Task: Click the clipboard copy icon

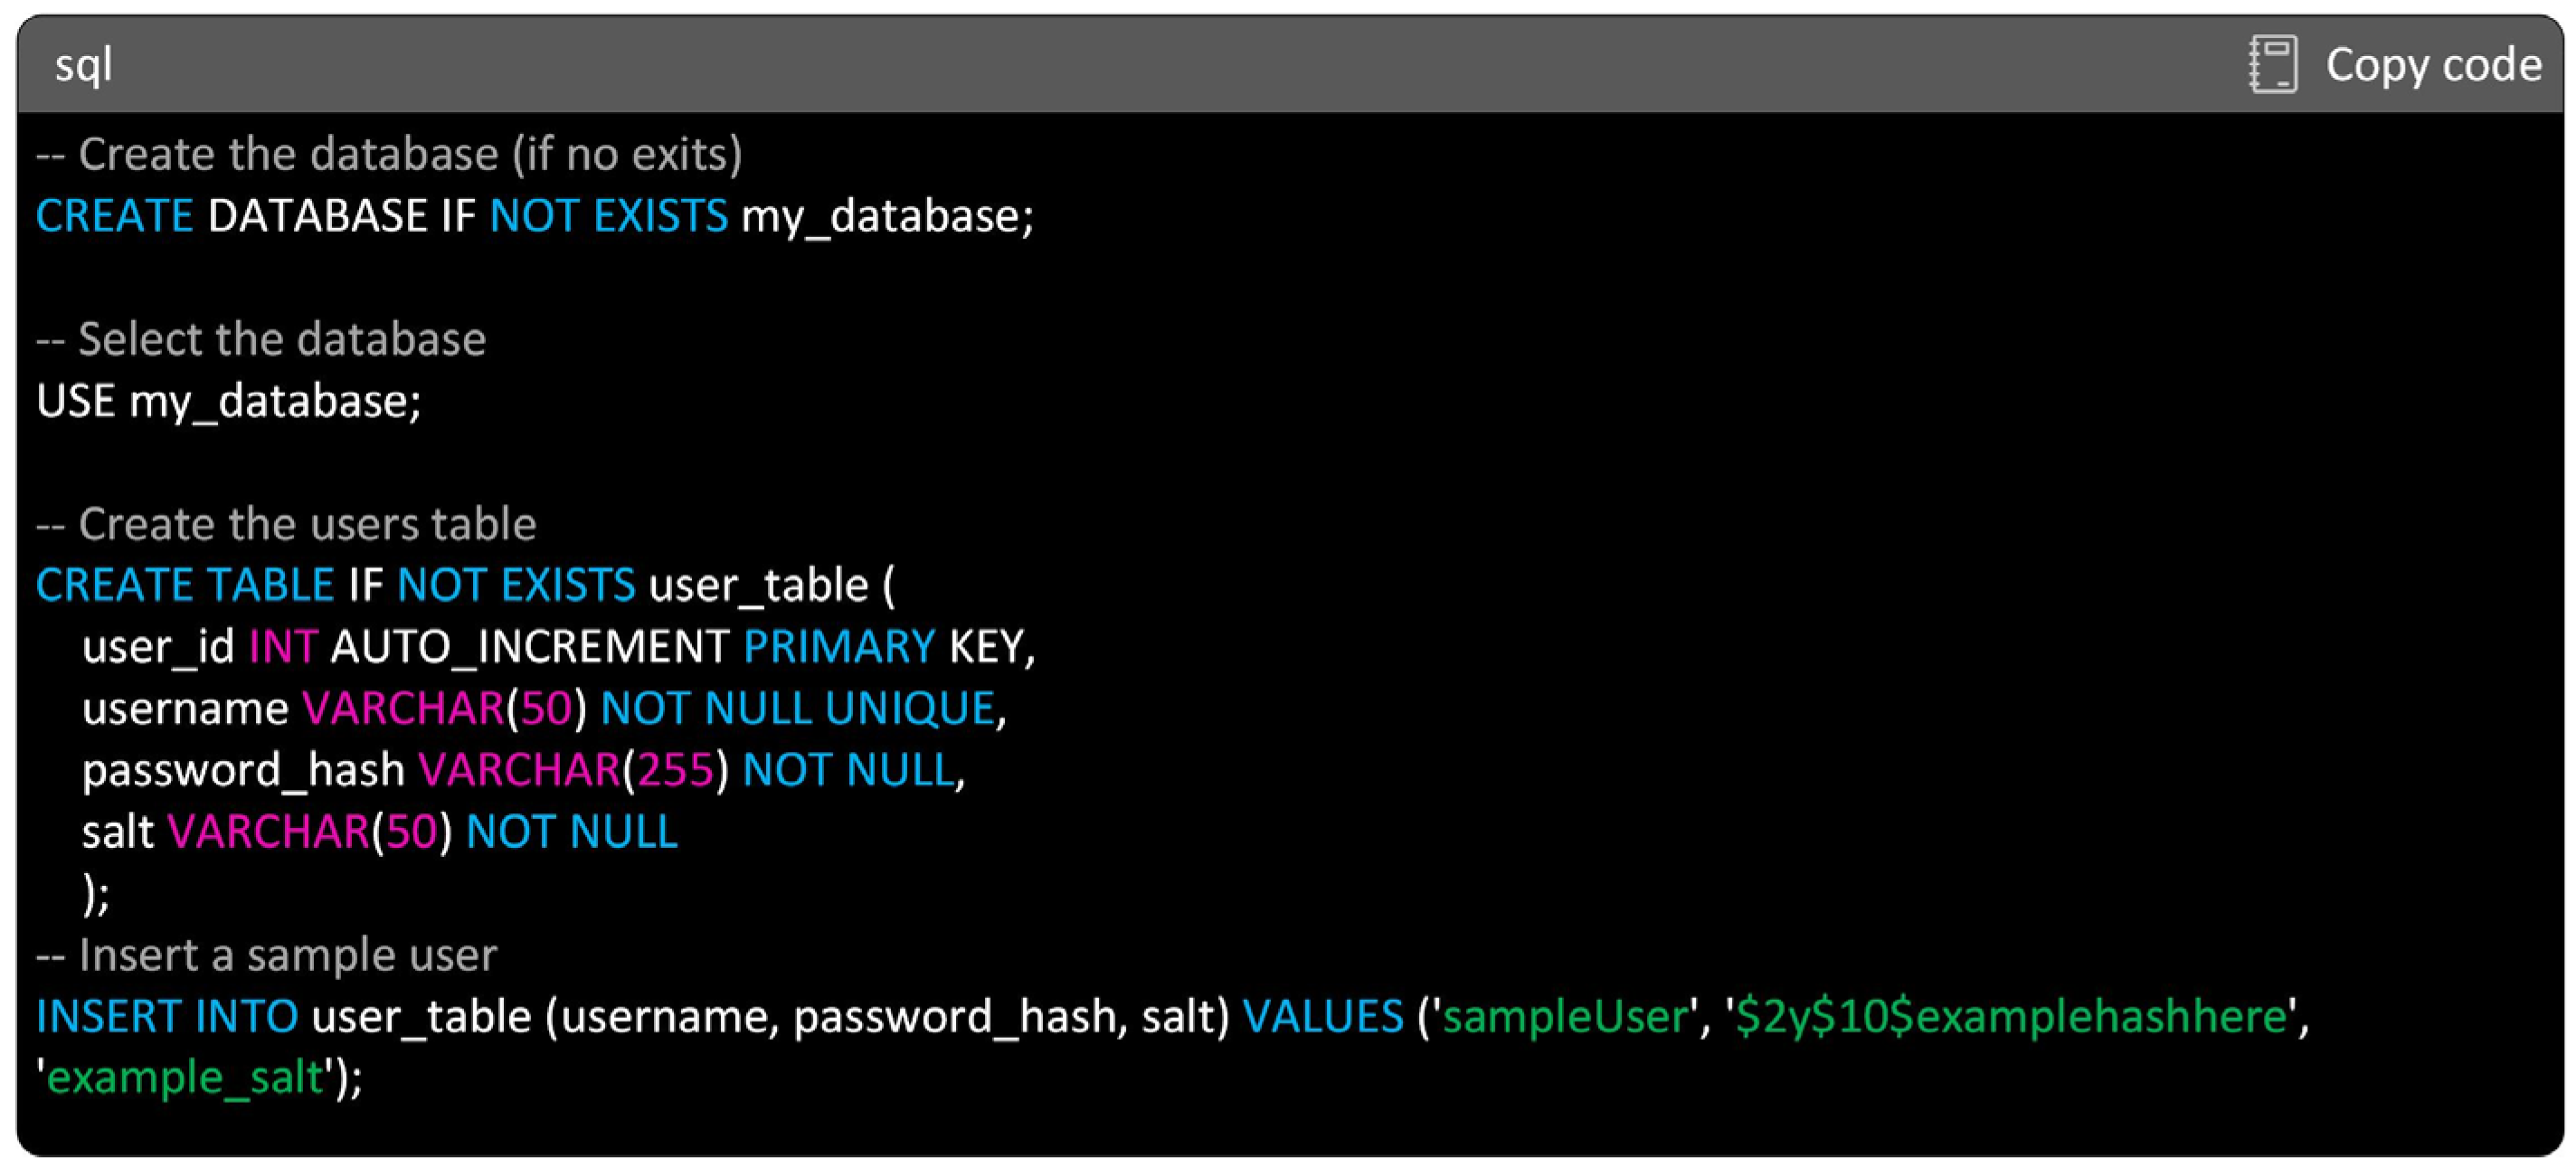Action: [2272, 65]
